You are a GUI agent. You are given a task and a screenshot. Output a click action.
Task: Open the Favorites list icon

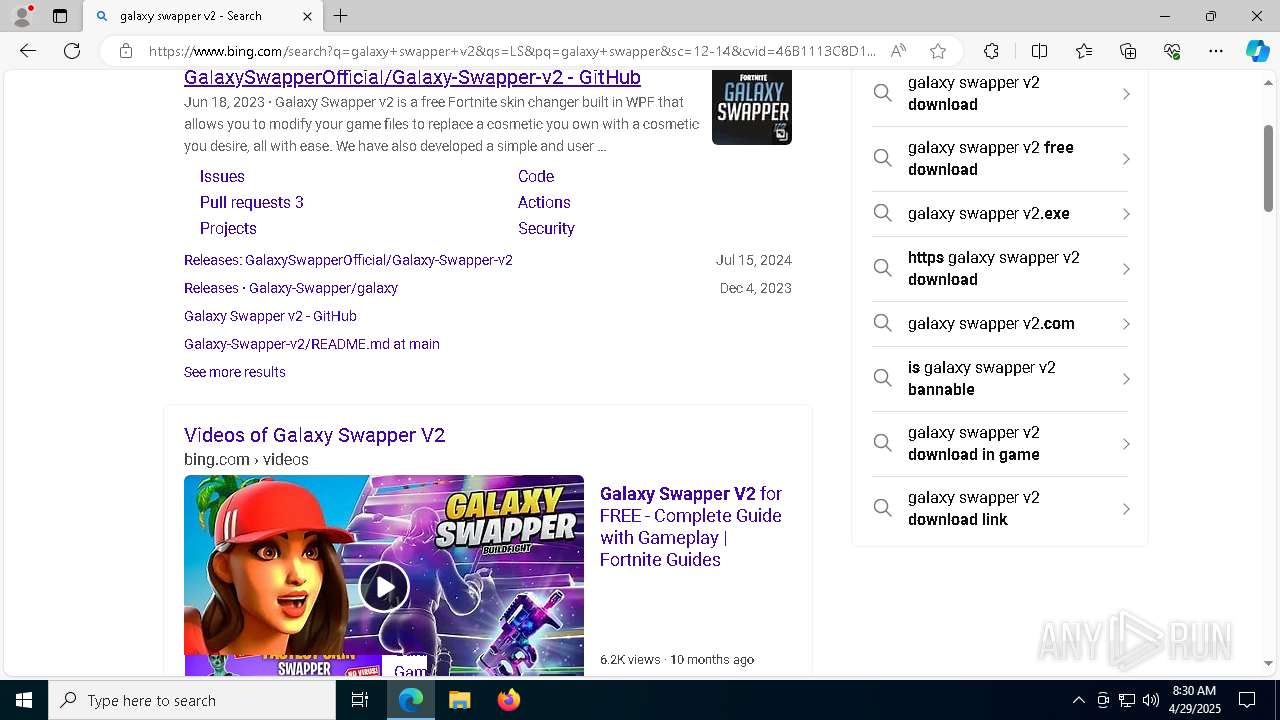1084,51
